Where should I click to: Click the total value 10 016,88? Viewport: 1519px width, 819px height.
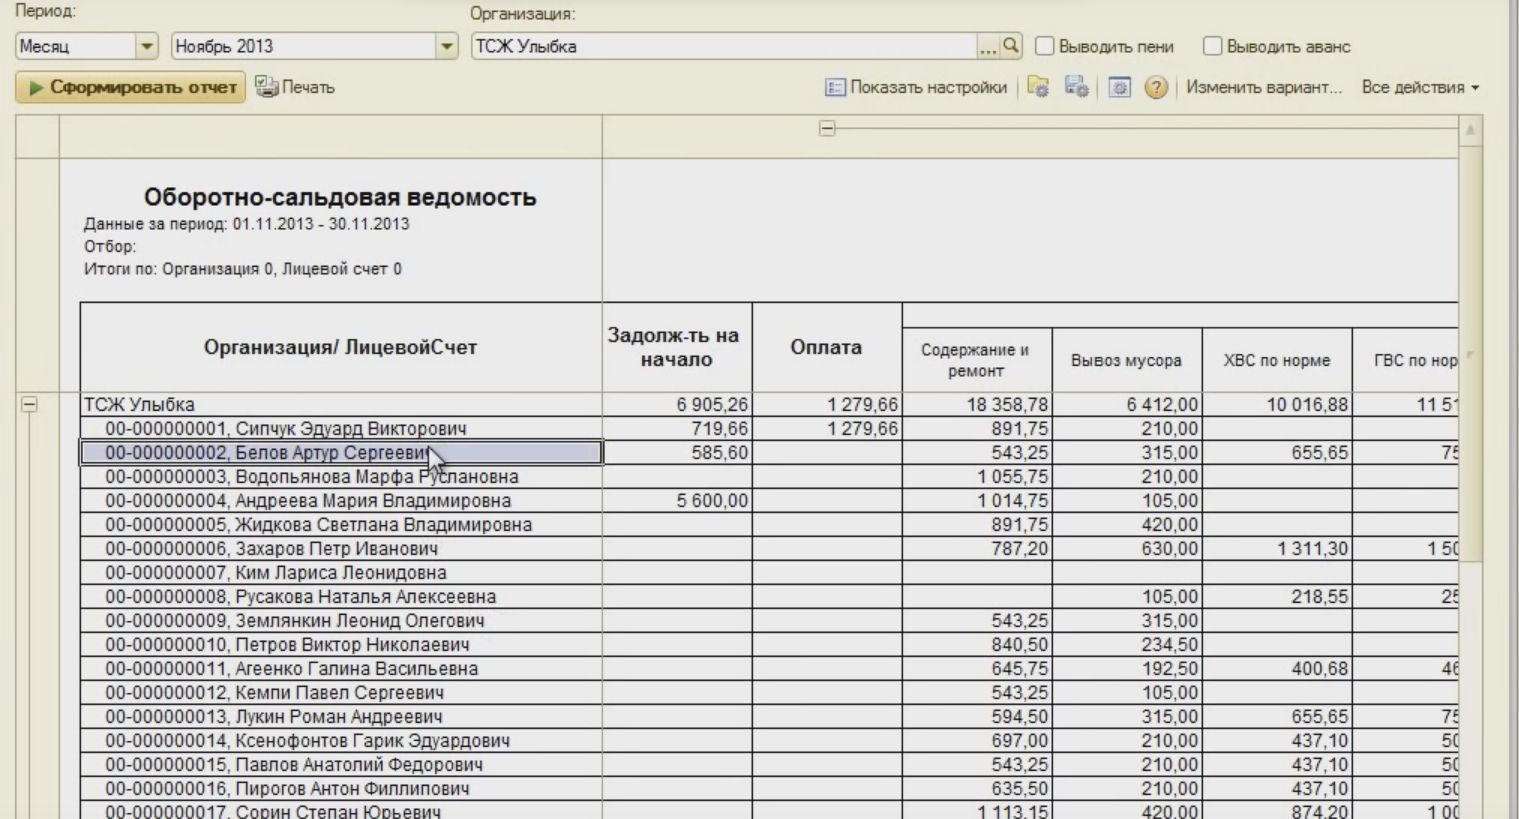[x=1307, y=404]
